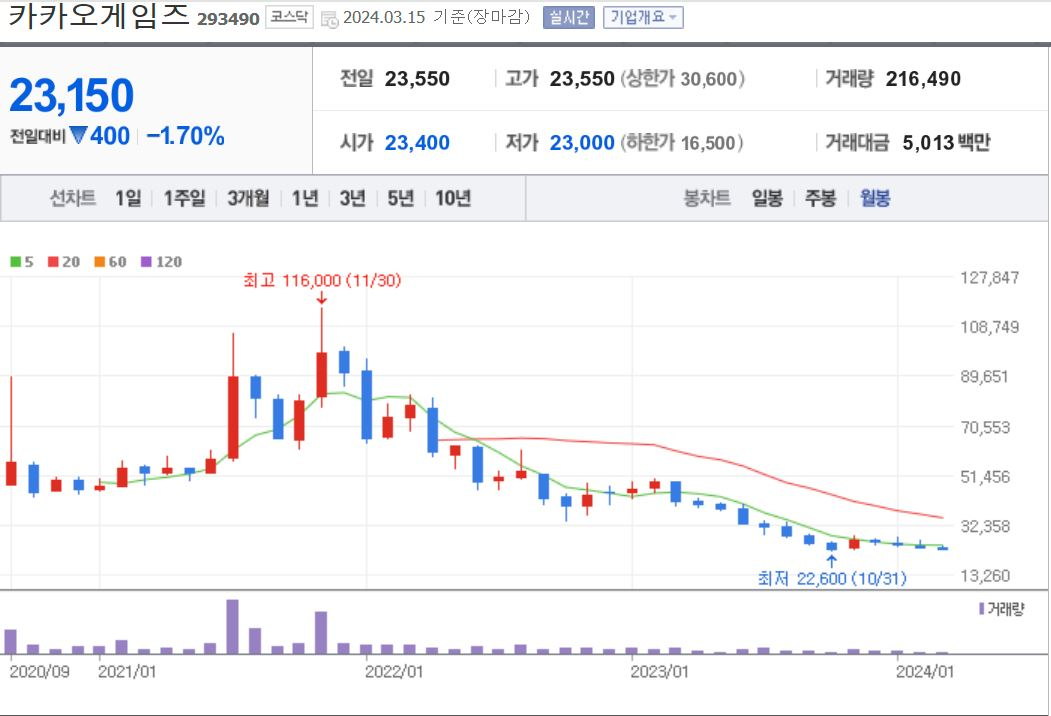Click the 상한가 30,600 text
This screenshot has height=716, width=1051.
click(682, 79)
